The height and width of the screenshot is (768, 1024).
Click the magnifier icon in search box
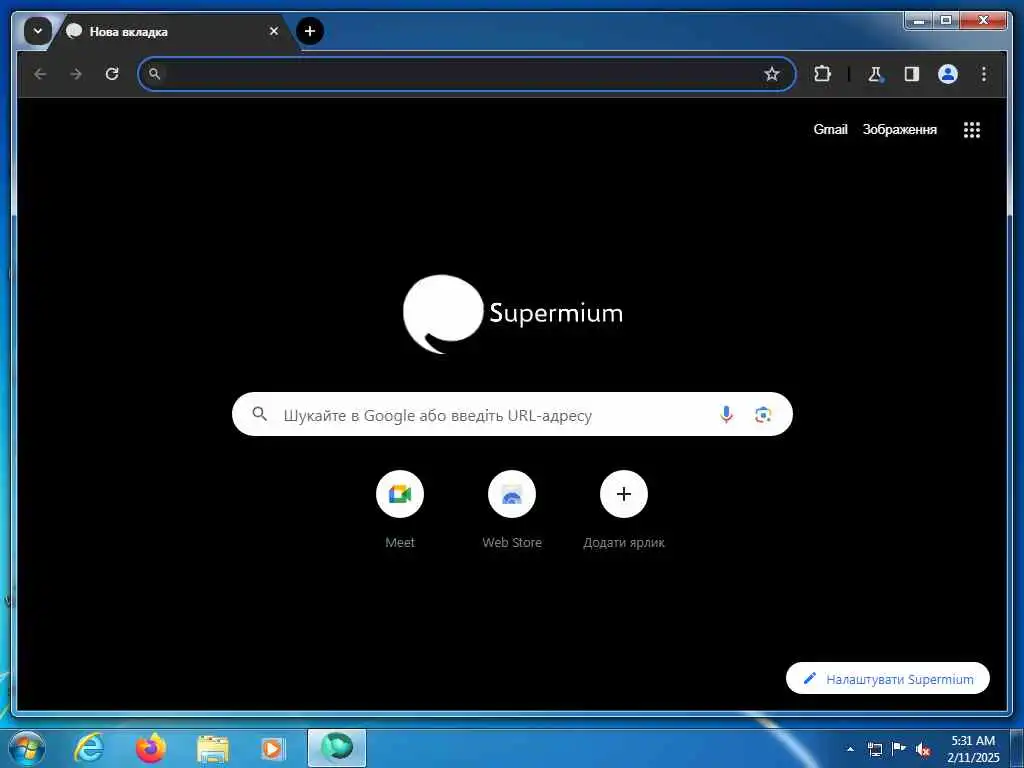260,414
